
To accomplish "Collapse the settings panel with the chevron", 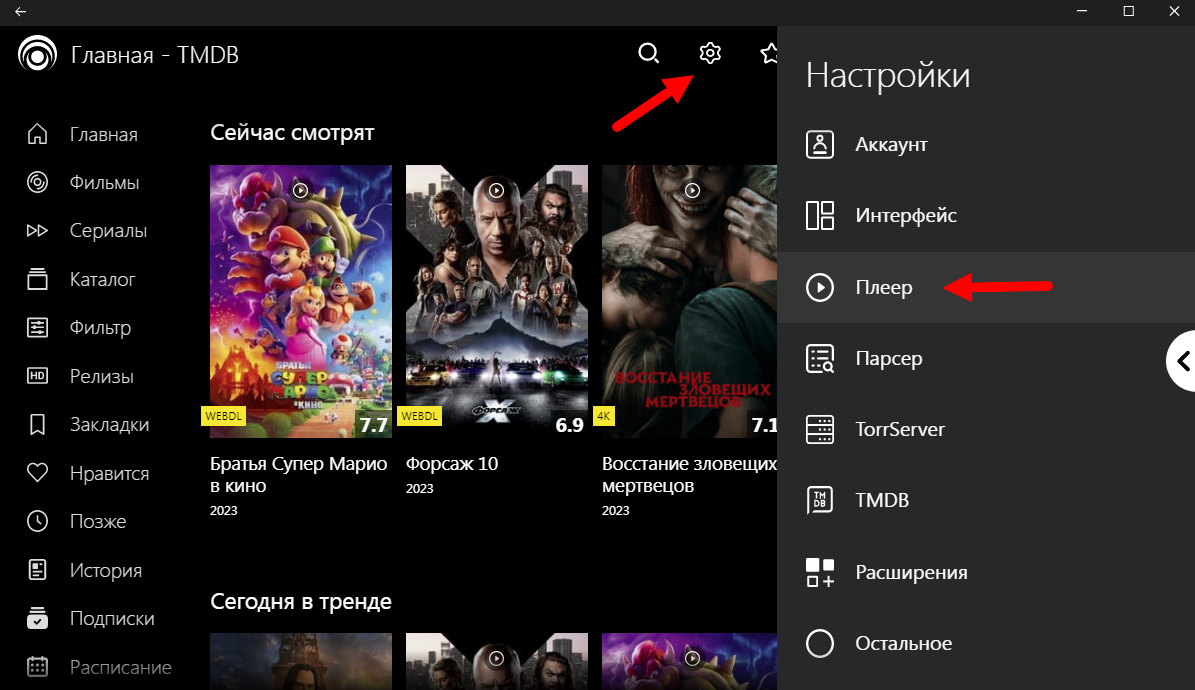I will click(1182, 361).
